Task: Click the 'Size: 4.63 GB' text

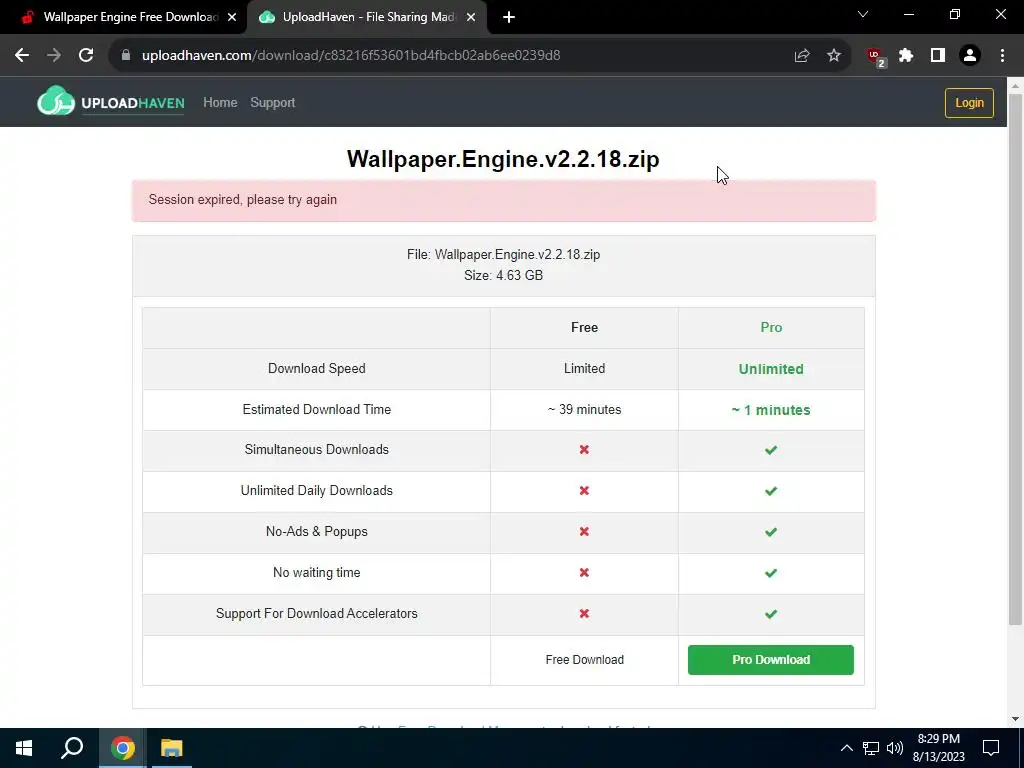Action: tap(503, 276)
